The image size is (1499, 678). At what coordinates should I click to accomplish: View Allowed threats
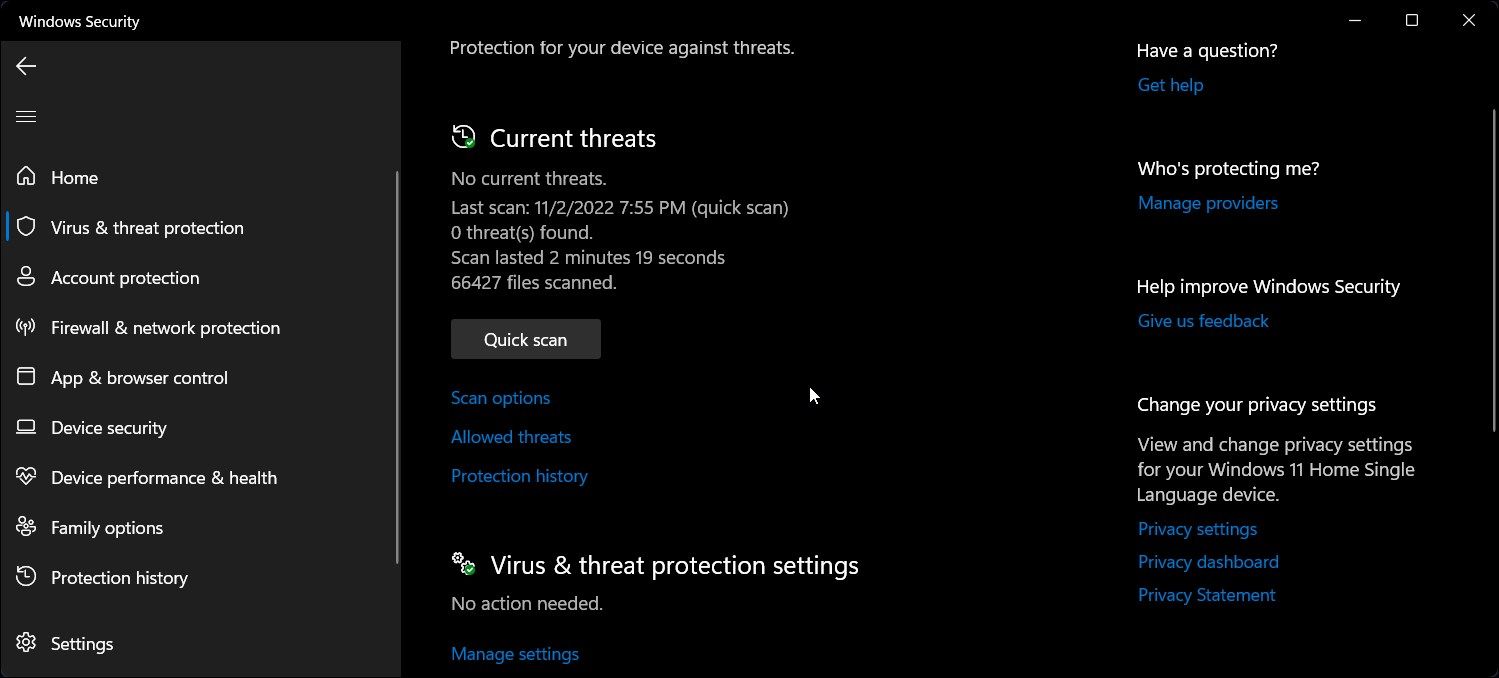pyautogui.click(x=511, y=437)
